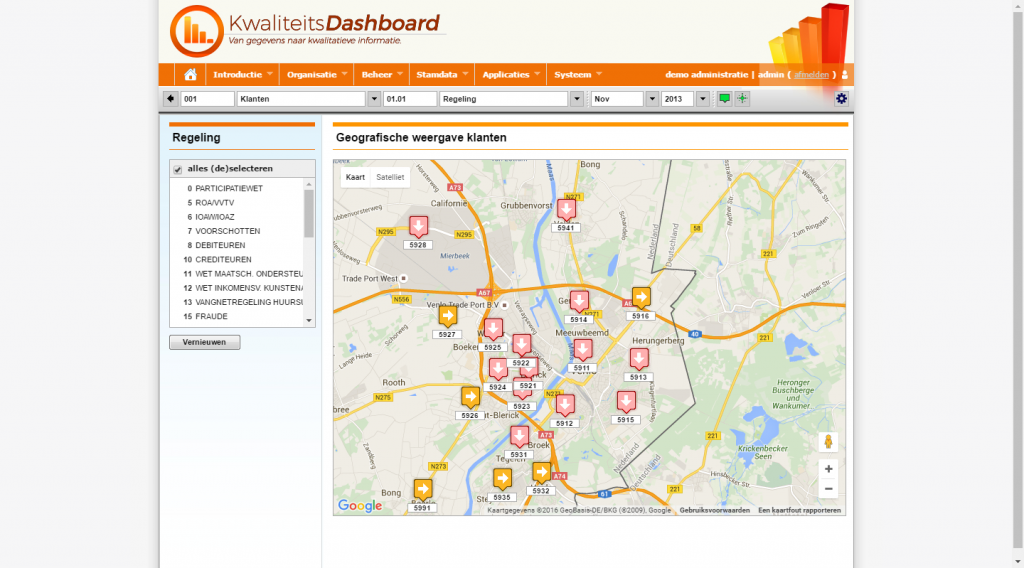Click the yellow marker labeled 5991
The image size is (1024, 568).
point(423,489)
